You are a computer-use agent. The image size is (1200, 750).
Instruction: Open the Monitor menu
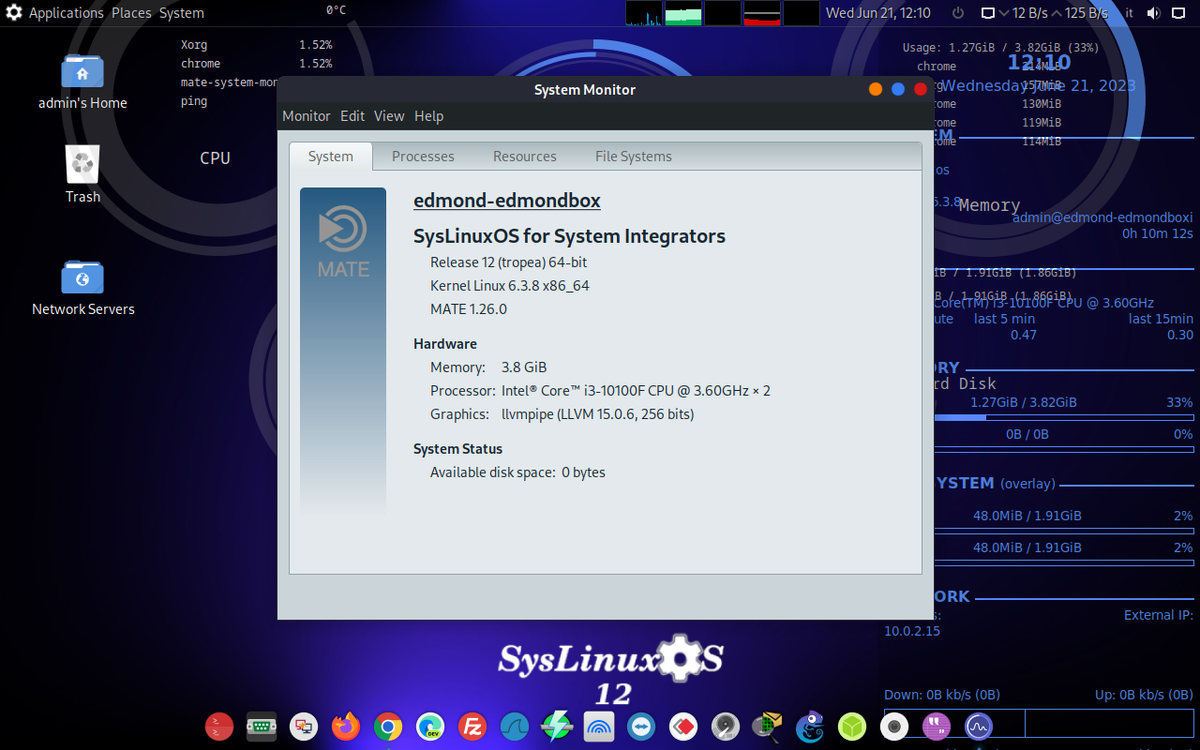pos(306,116)
